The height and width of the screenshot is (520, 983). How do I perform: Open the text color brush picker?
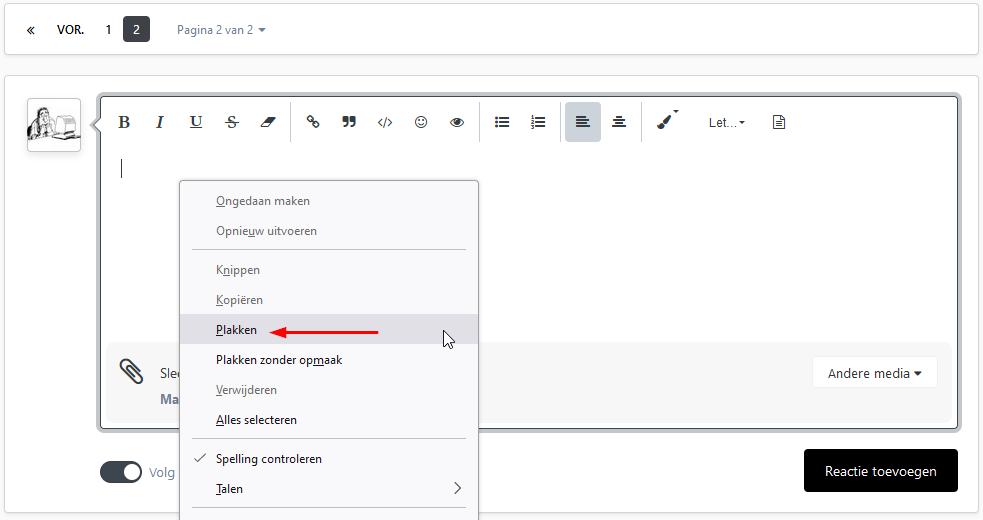(x=666, y=122)
